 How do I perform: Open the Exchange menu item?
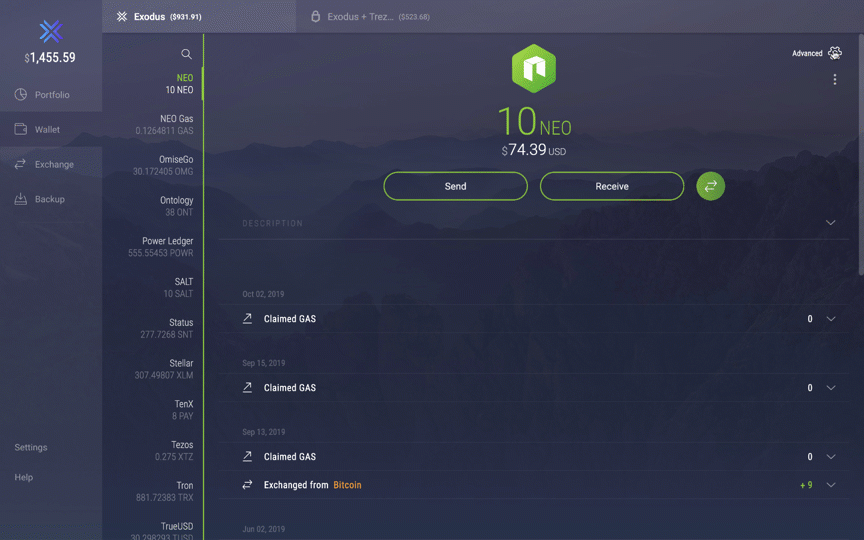(51, 164)
